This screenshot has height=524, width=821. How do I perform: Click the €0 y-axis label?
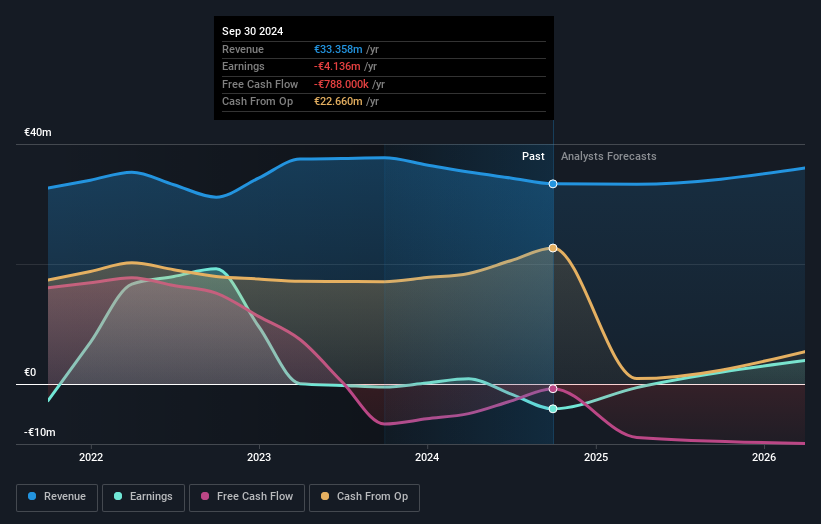[x=30, y=372]
